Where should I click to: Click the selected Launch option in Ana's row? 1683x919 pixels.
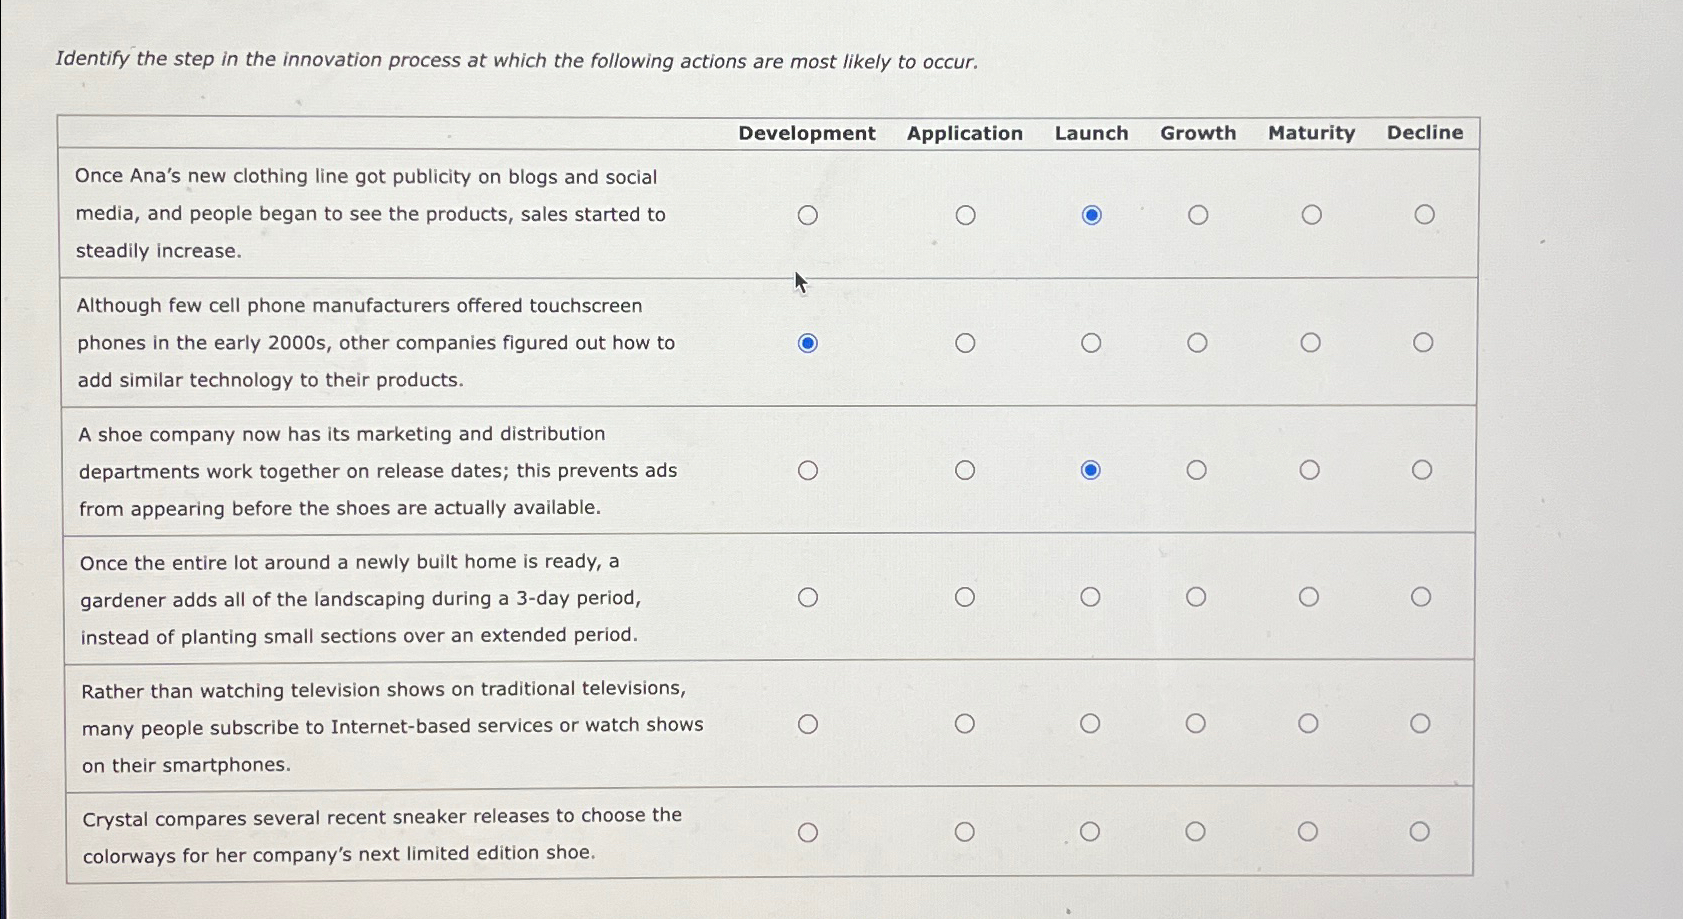coord(1092,215)
